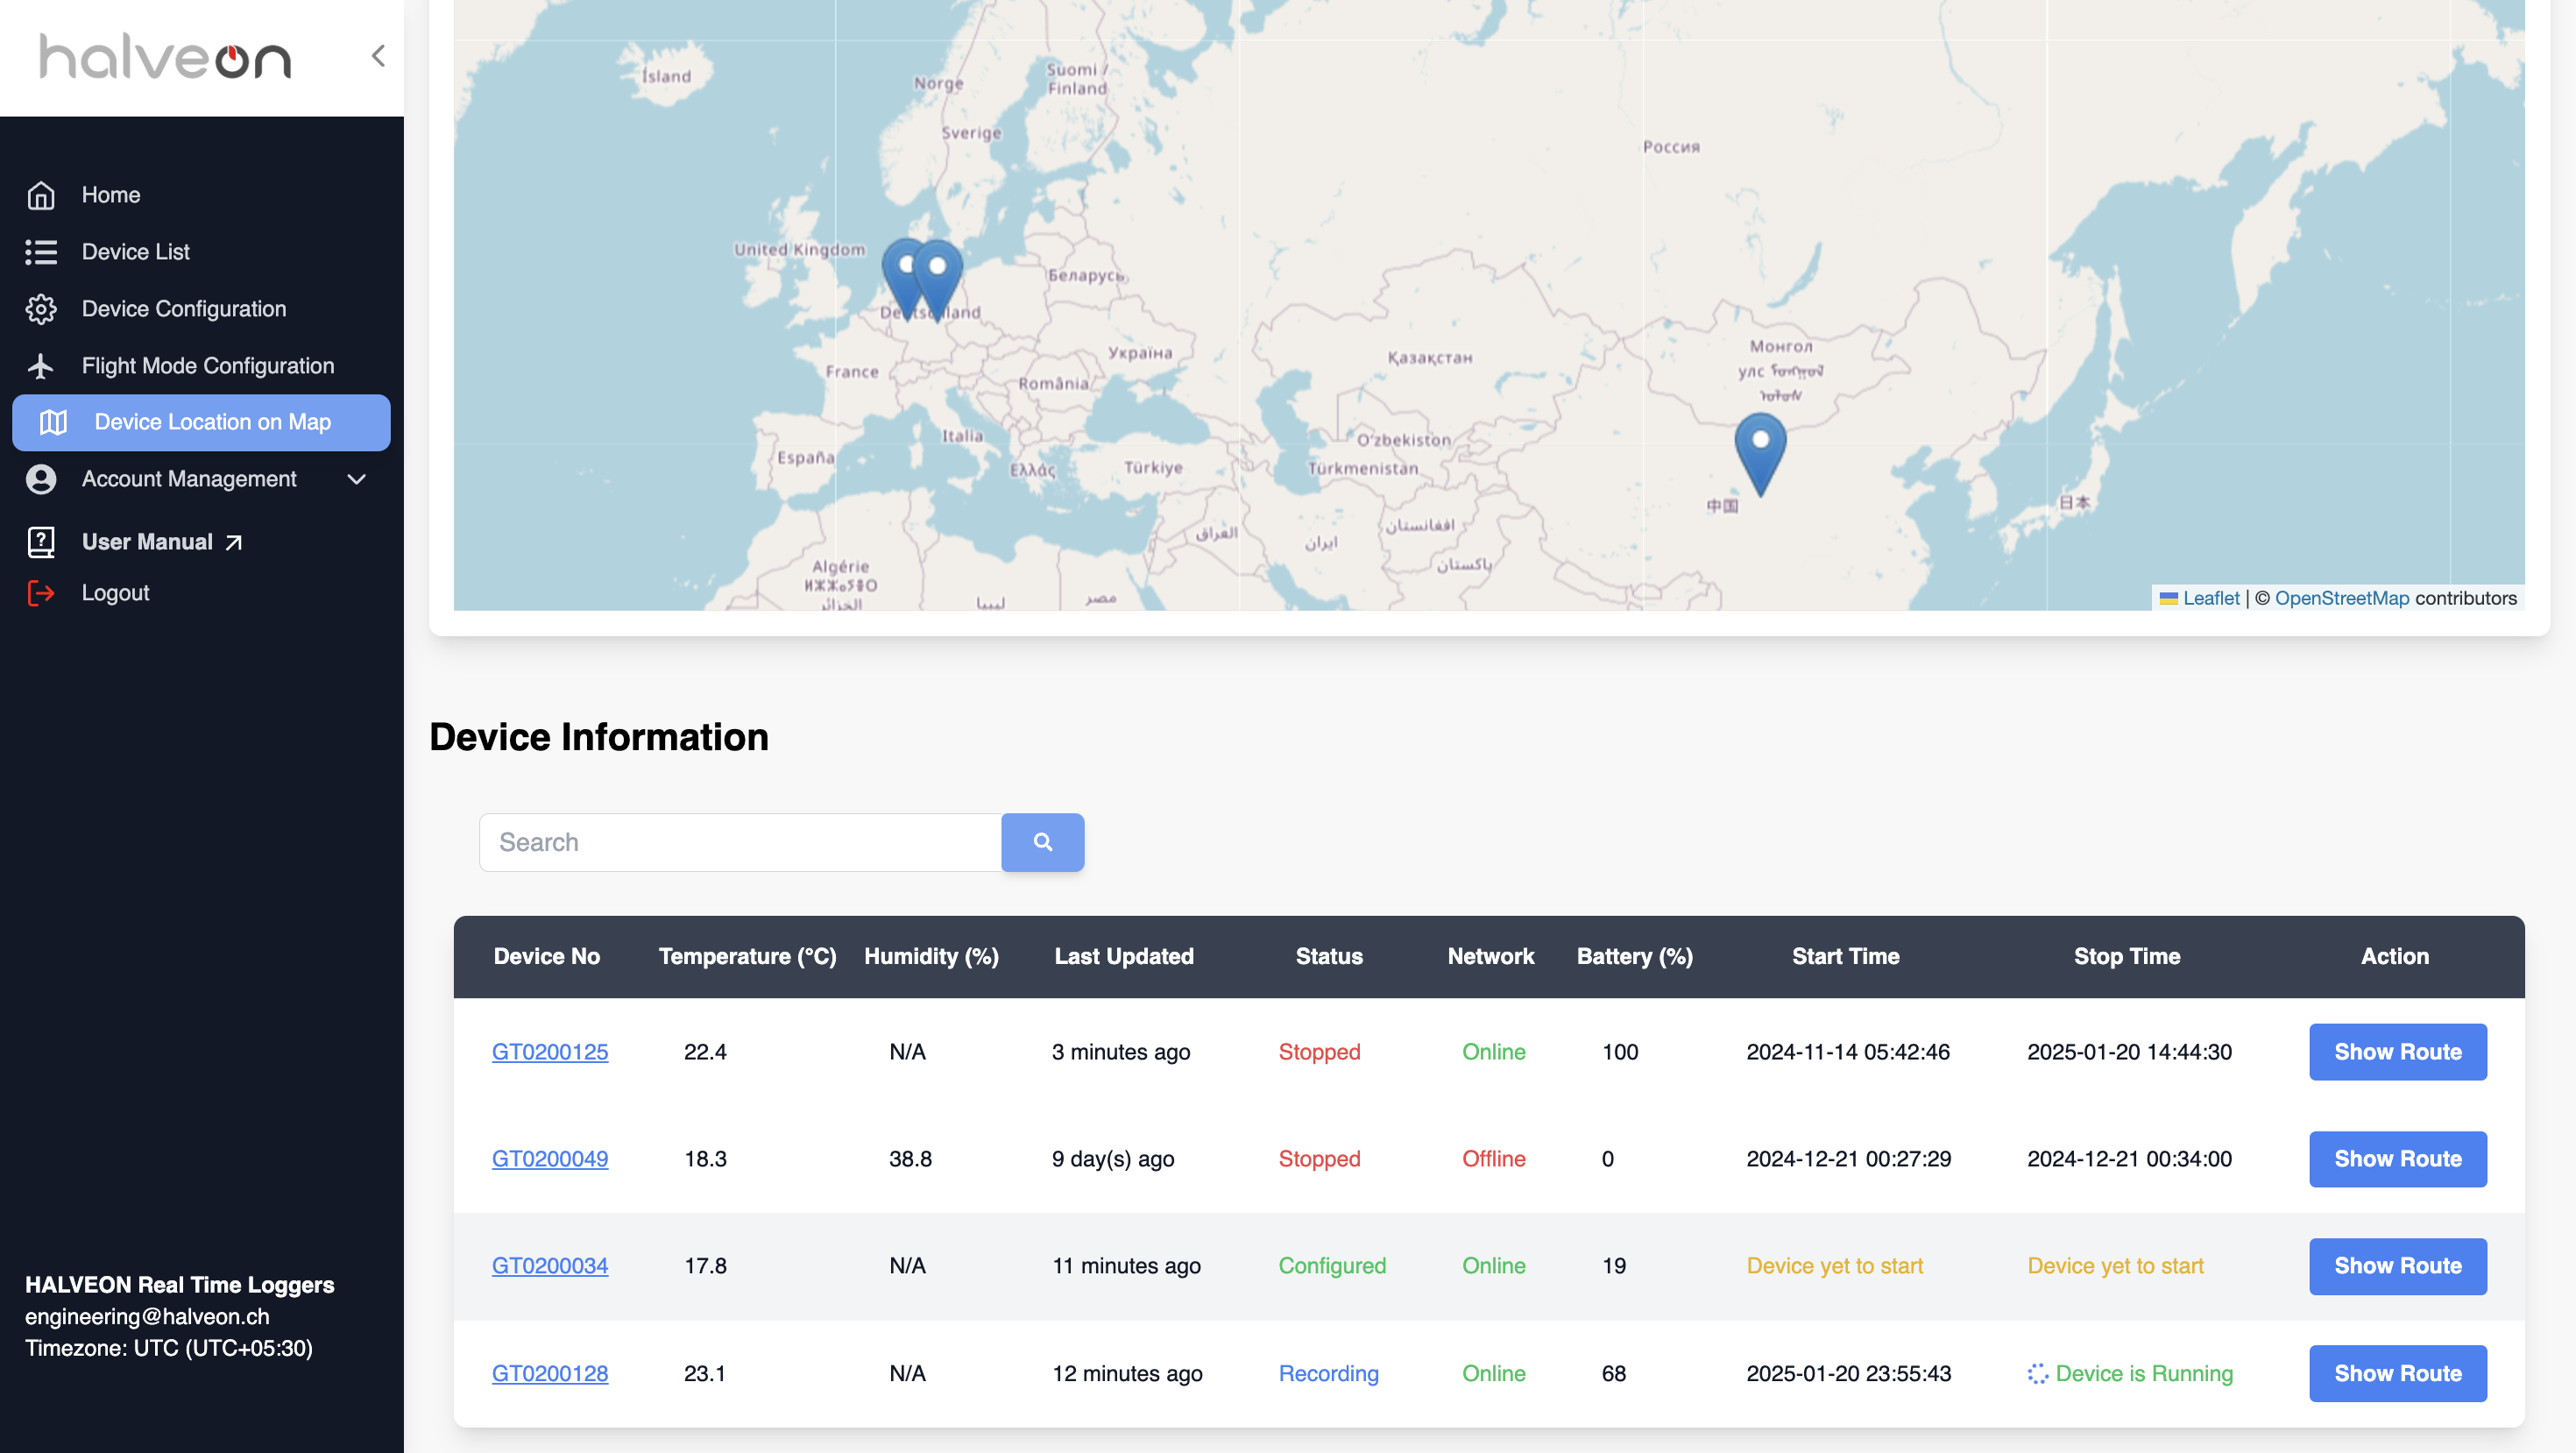Screen dimensions: 2576x1453
Task: Open the User Manual link
Action: pos(147,542)
